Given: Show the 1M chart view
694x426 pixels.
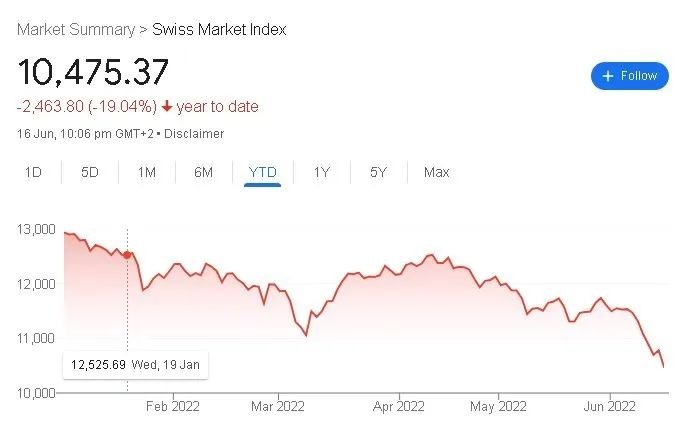Looking at the screenshot, I should [x=147, y=172].
